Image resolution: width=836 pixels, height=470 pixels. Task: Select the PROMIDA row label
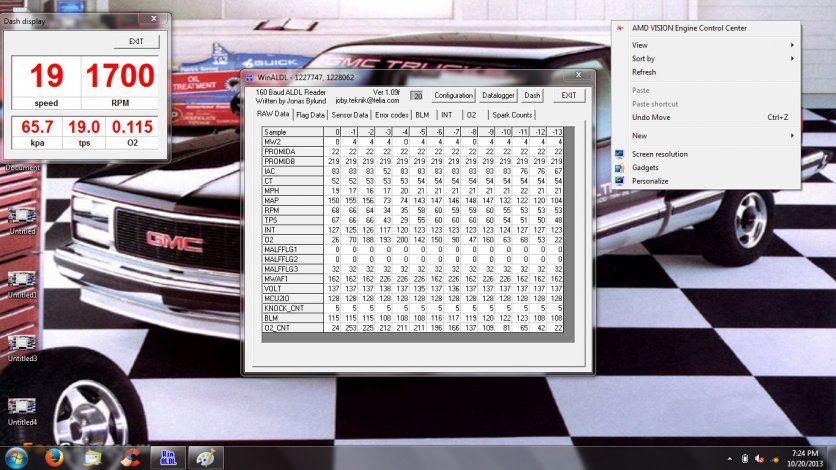coord(292,152)
